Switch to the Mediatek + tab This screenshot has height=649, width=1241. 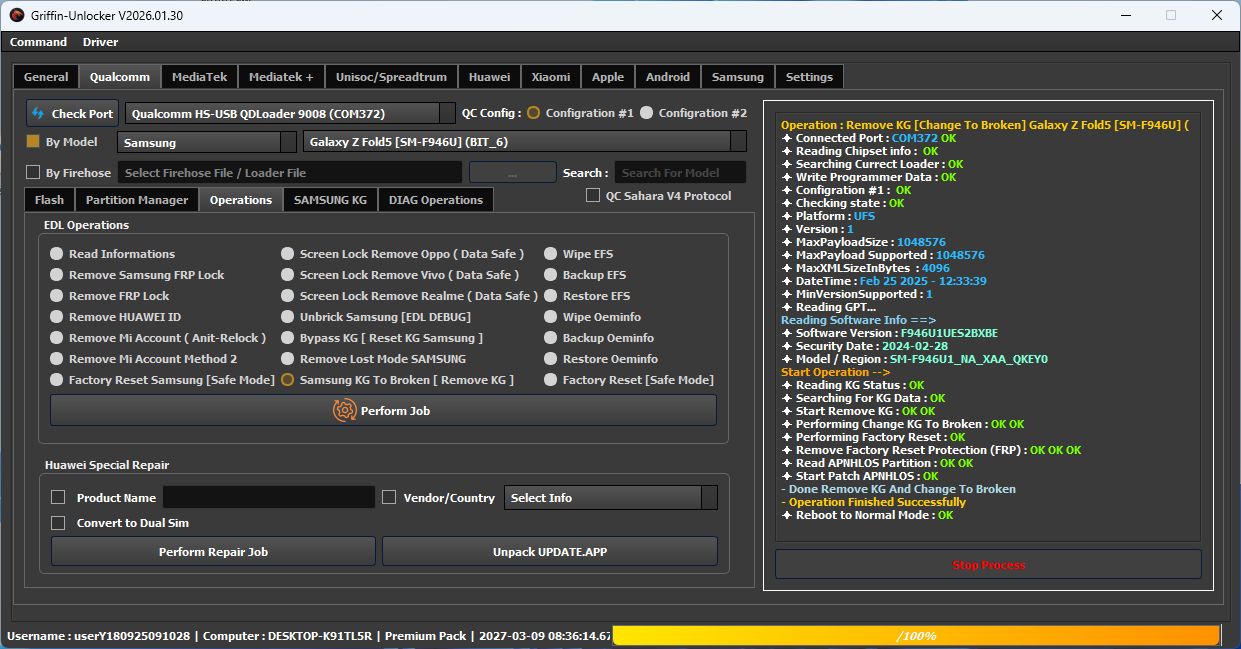pyautogui.click(x=281, y=77)
